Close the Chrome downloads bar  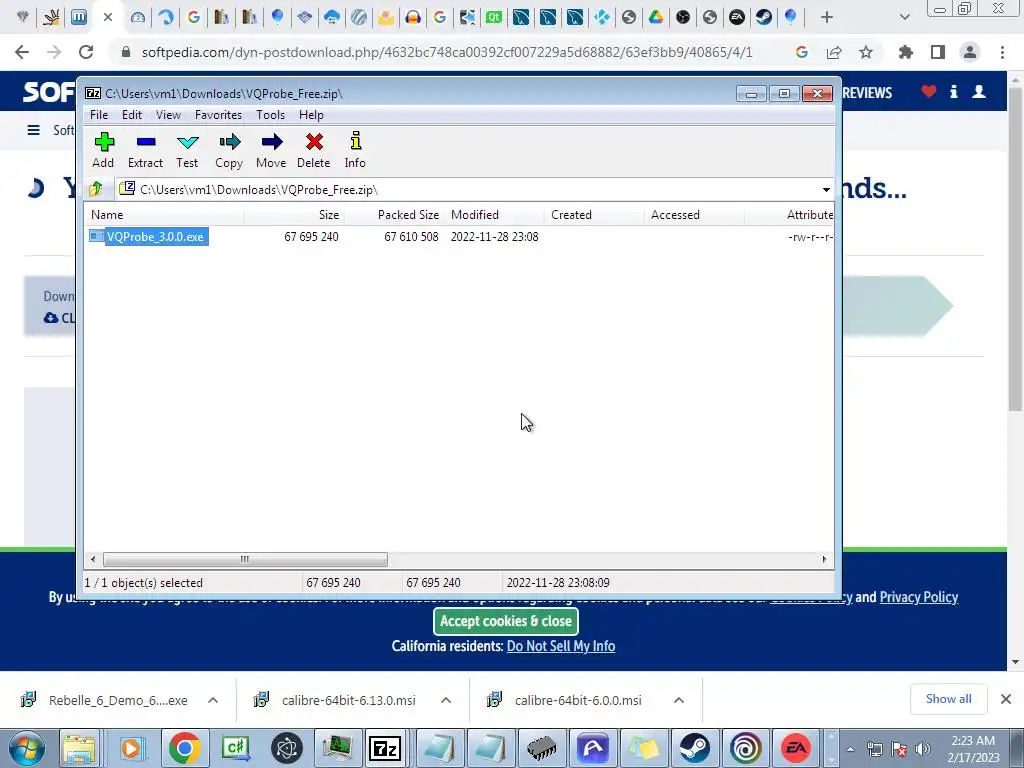[x=1006, y=699]
